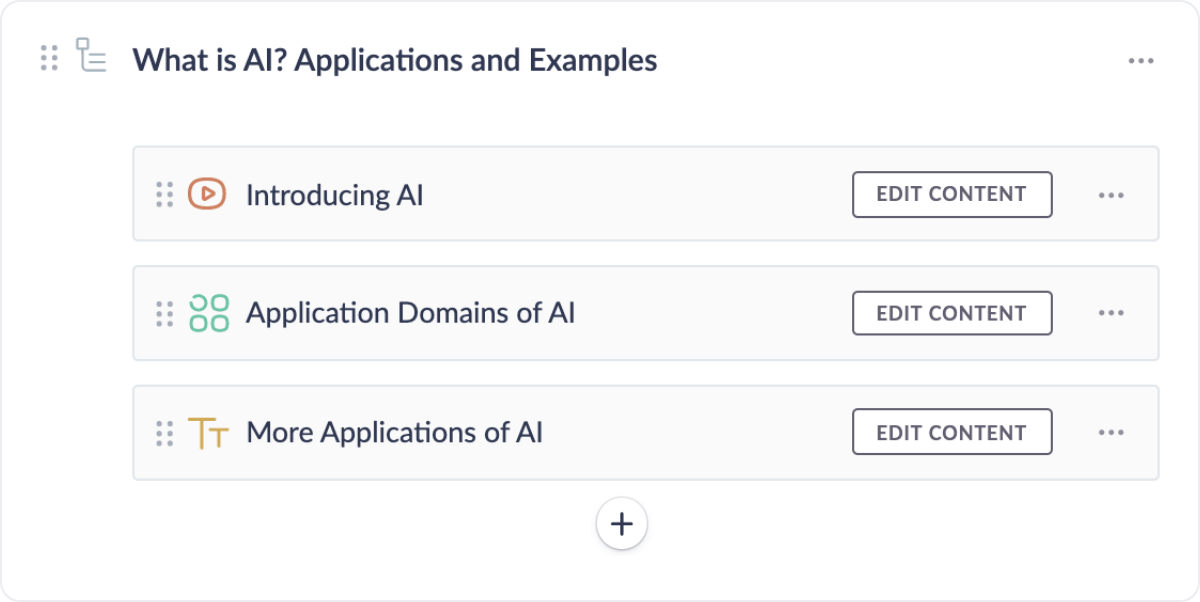
Task: Click the drag handle beside the section title
Action: (x=49, y=58)
